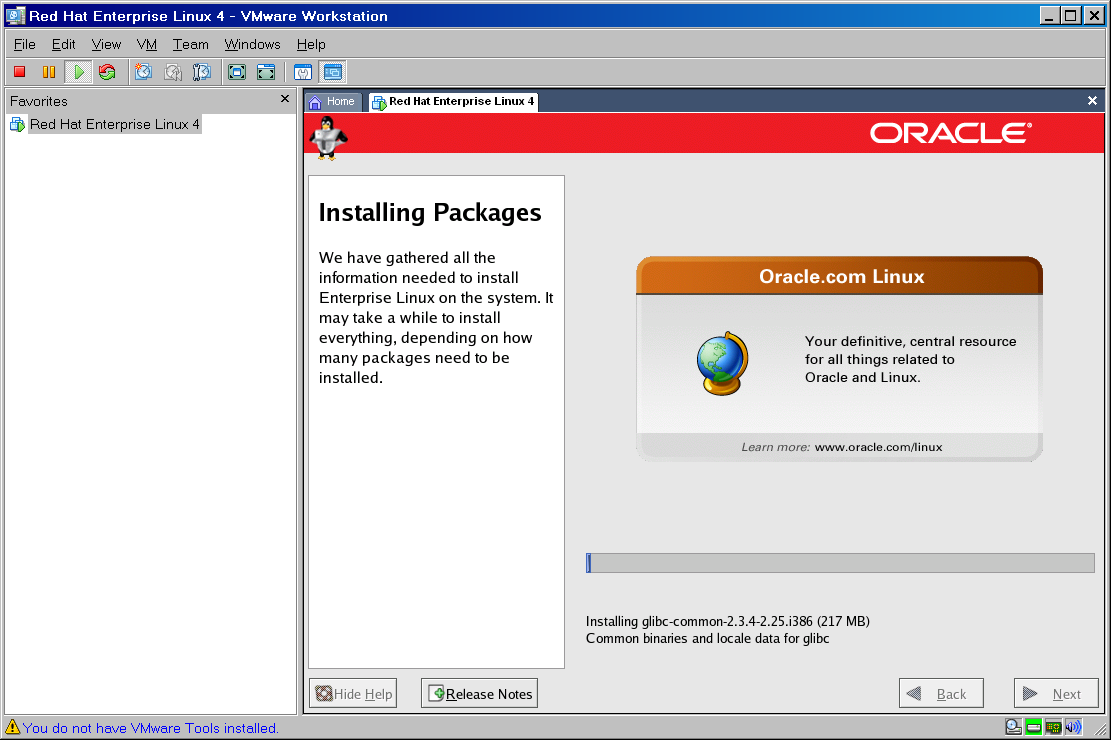Viewport: 1111px width, 740px height.
Task: Click the Next button in the installer
Action: (x=1056, y=693)
